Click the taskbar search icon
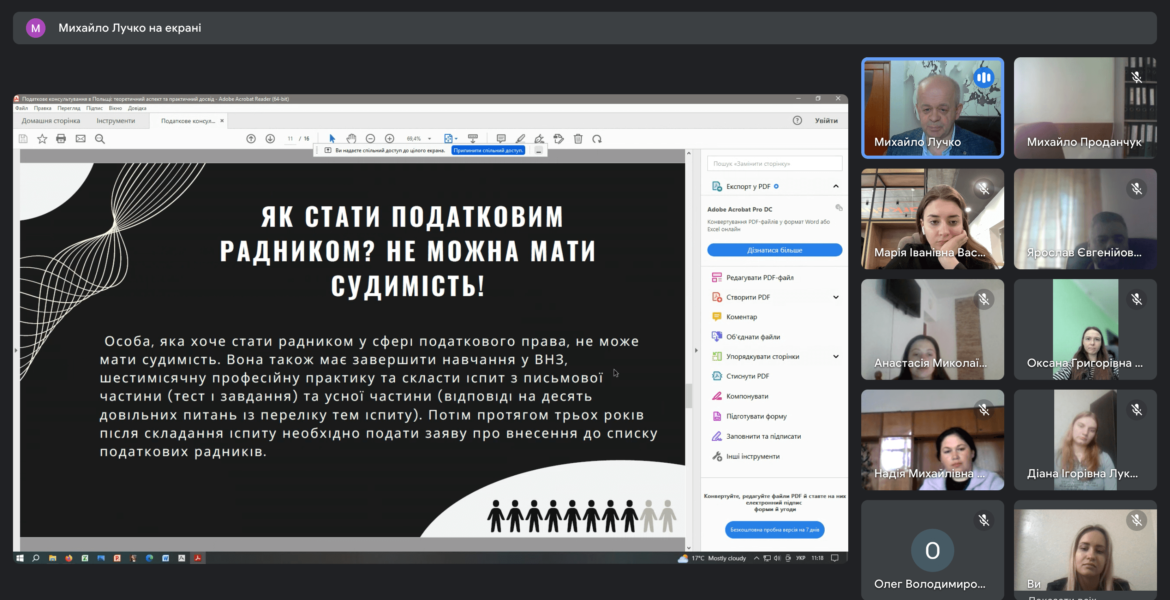 [36, 558]
